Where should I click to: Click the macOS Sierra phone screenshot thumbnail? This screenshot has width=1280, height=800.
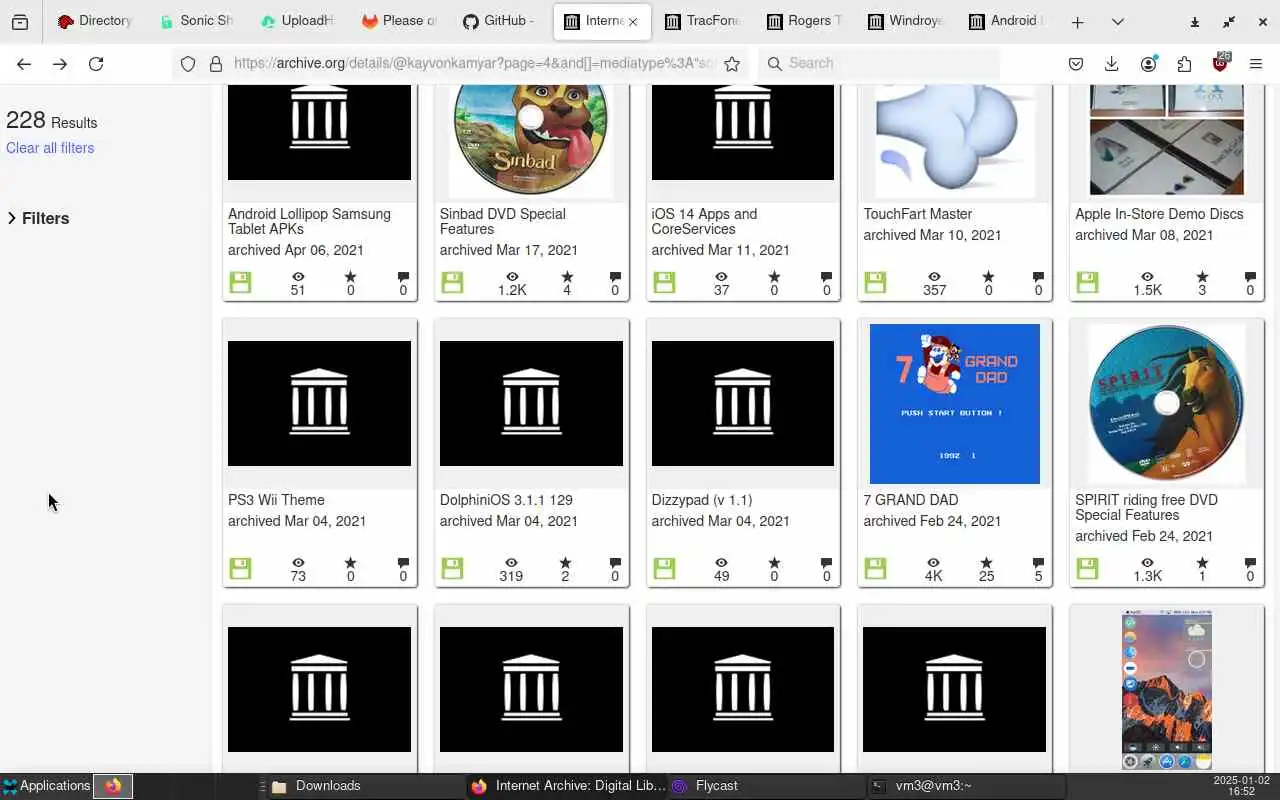[x=1167, y=690]
